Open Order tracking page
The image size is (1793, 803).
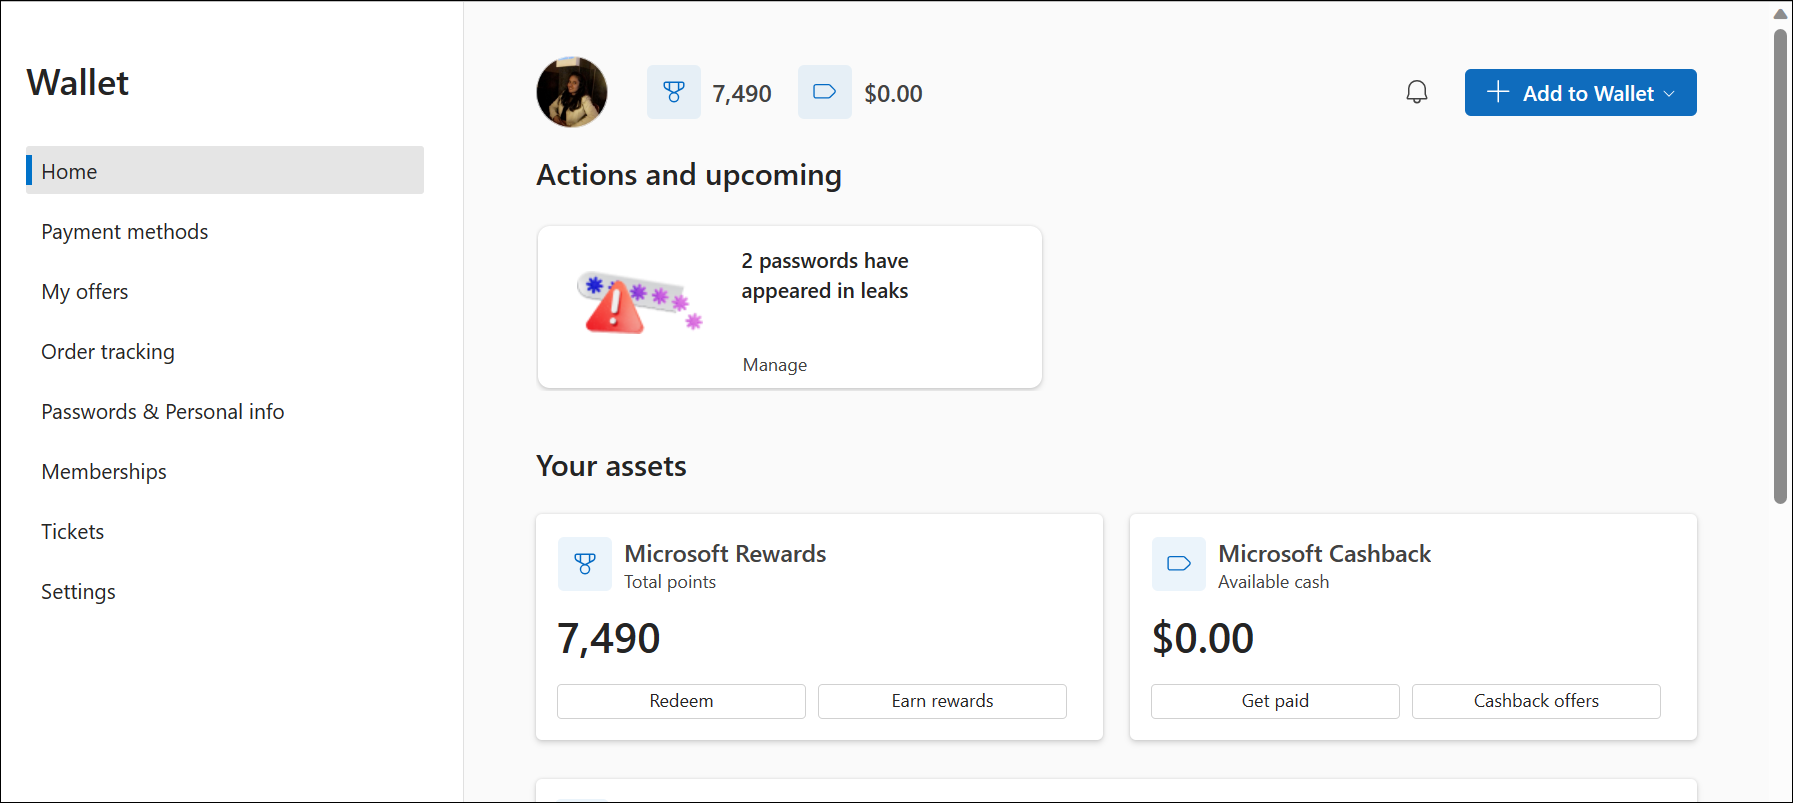click(x=108, y=352)
